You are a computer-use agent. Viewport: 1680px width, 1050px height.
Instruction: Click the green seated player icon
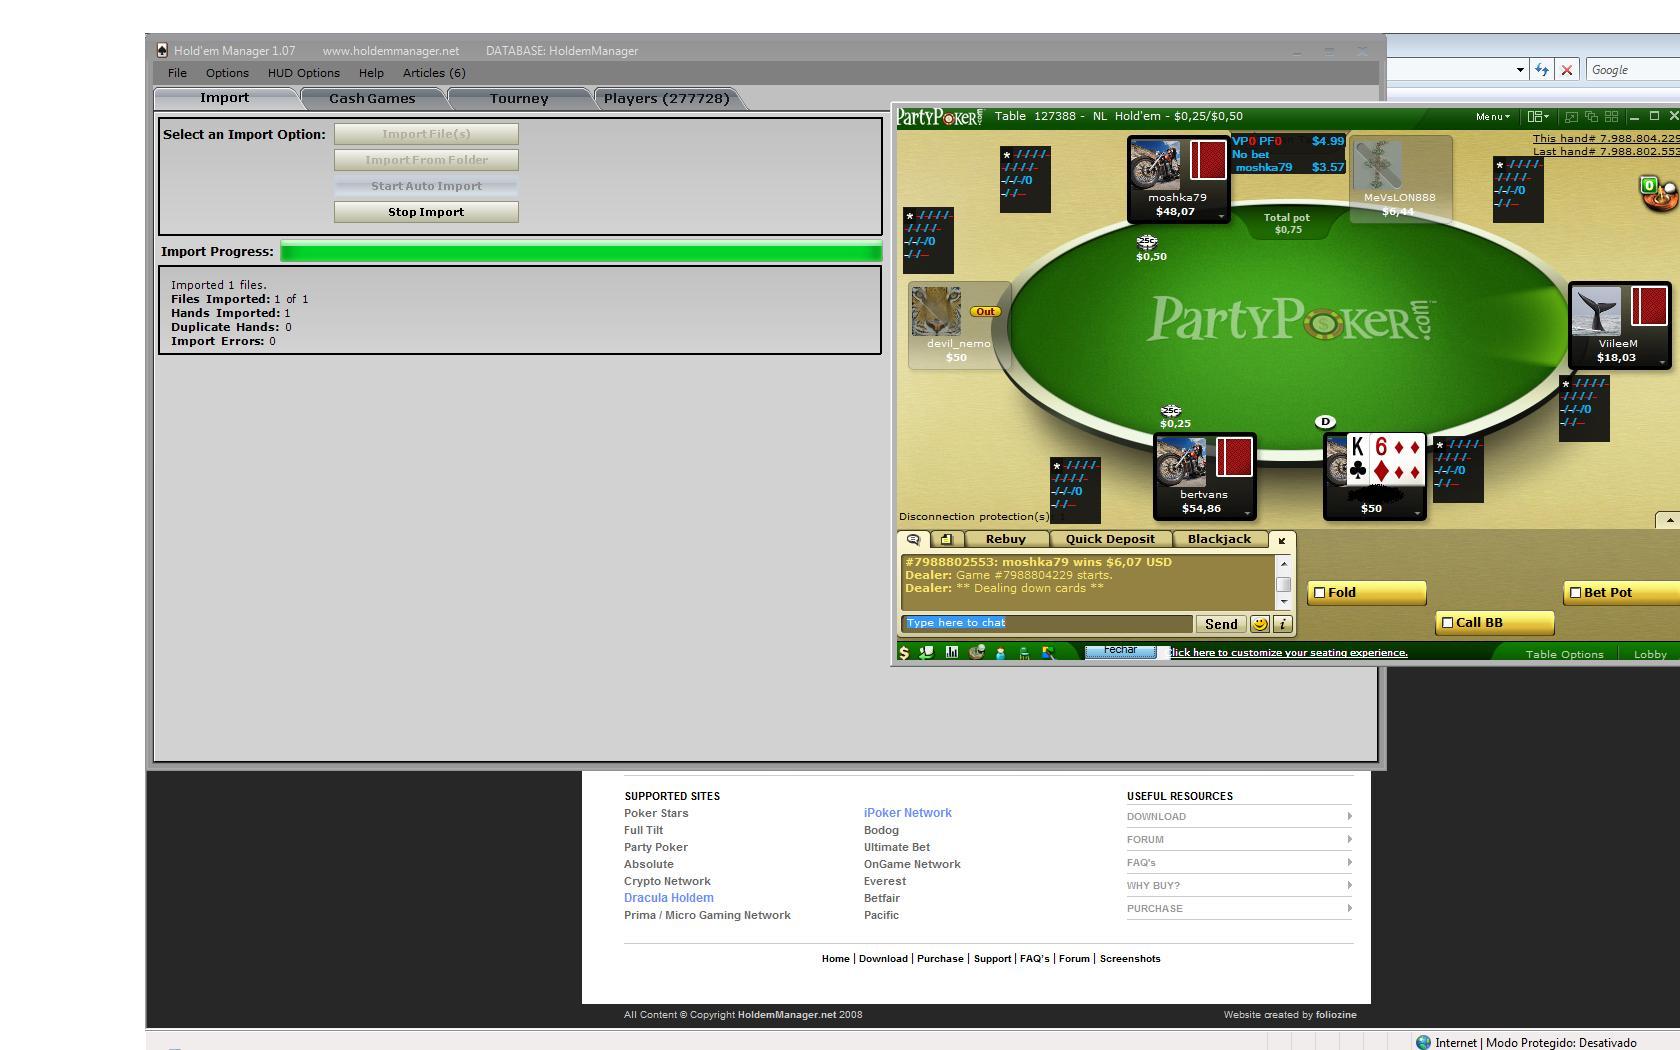pos(1024,653)
